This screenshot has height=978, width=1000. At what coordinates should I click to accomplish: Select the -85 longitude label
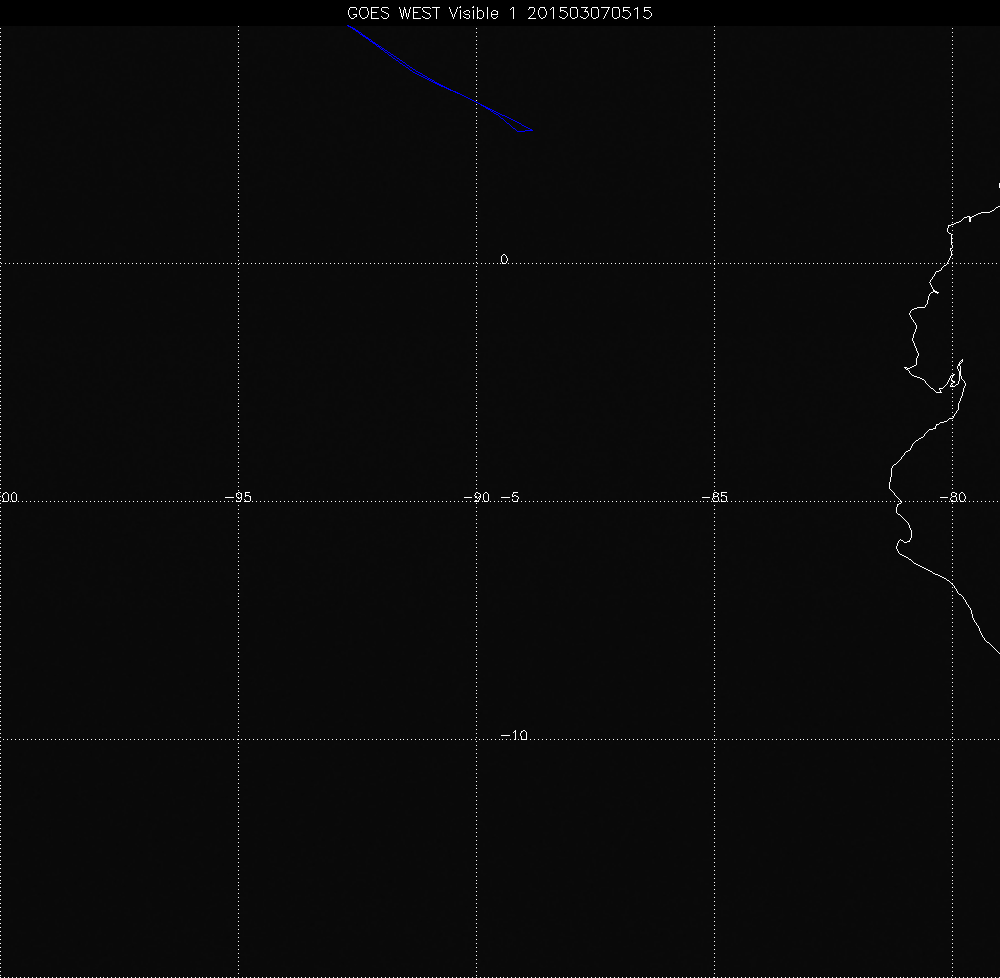pyautogui.click(x=714, y=497)
